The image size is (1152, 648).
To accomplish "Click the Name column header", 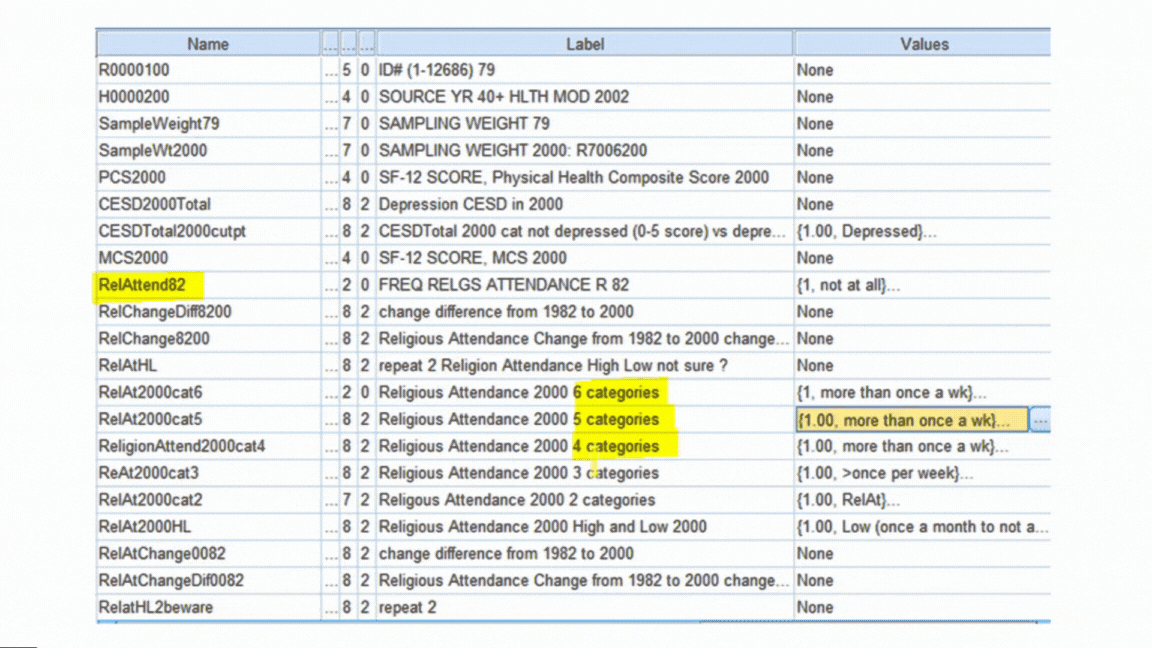I will tap(208, 44).
